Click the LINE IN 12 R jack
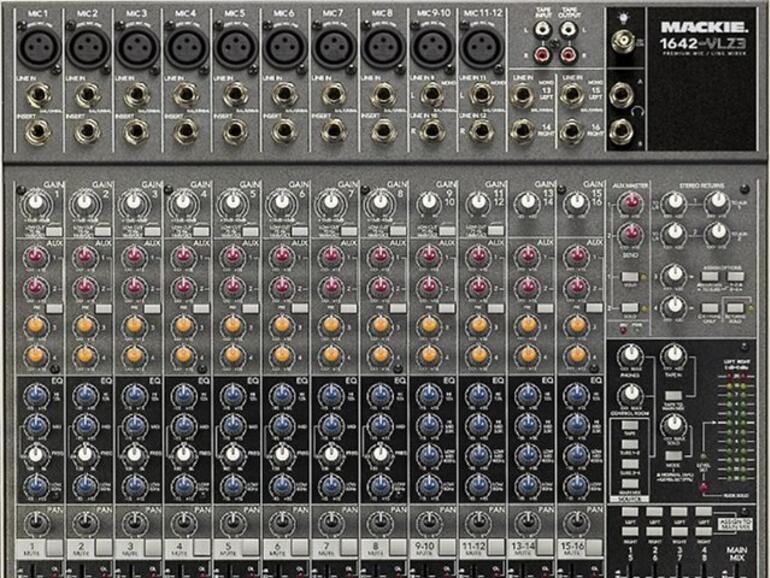770x578 pixels. pyautogui.click(x=481, y=131)
